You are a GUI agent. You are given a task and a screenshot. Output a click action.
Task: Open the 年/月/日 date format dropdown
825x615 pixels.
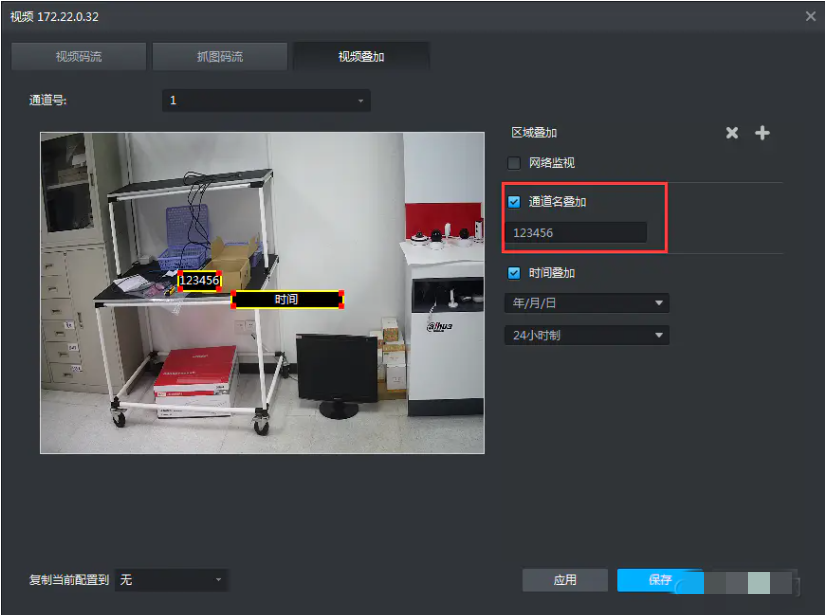click(586, 303)
